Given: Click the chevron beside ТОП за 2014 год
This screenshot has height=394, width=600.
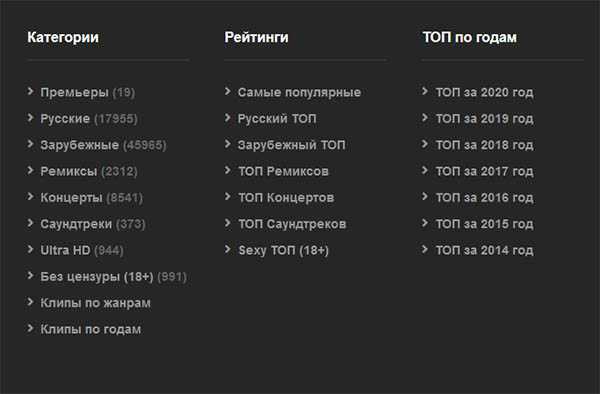Looking at the screenshot, I should tap(424, 249).
